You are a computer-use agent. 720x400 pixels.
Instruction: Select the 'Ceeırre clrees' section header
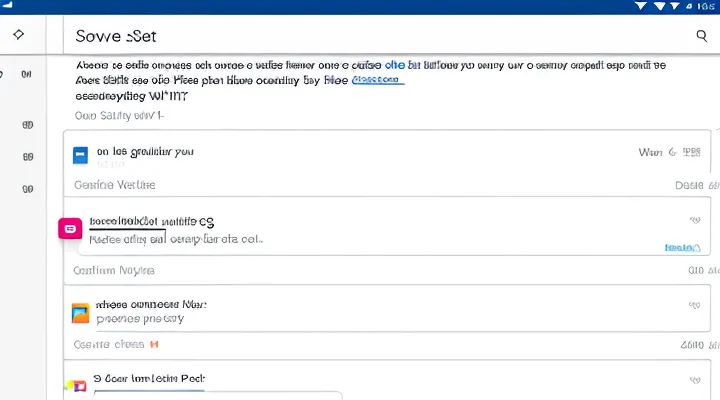(109, 344)
